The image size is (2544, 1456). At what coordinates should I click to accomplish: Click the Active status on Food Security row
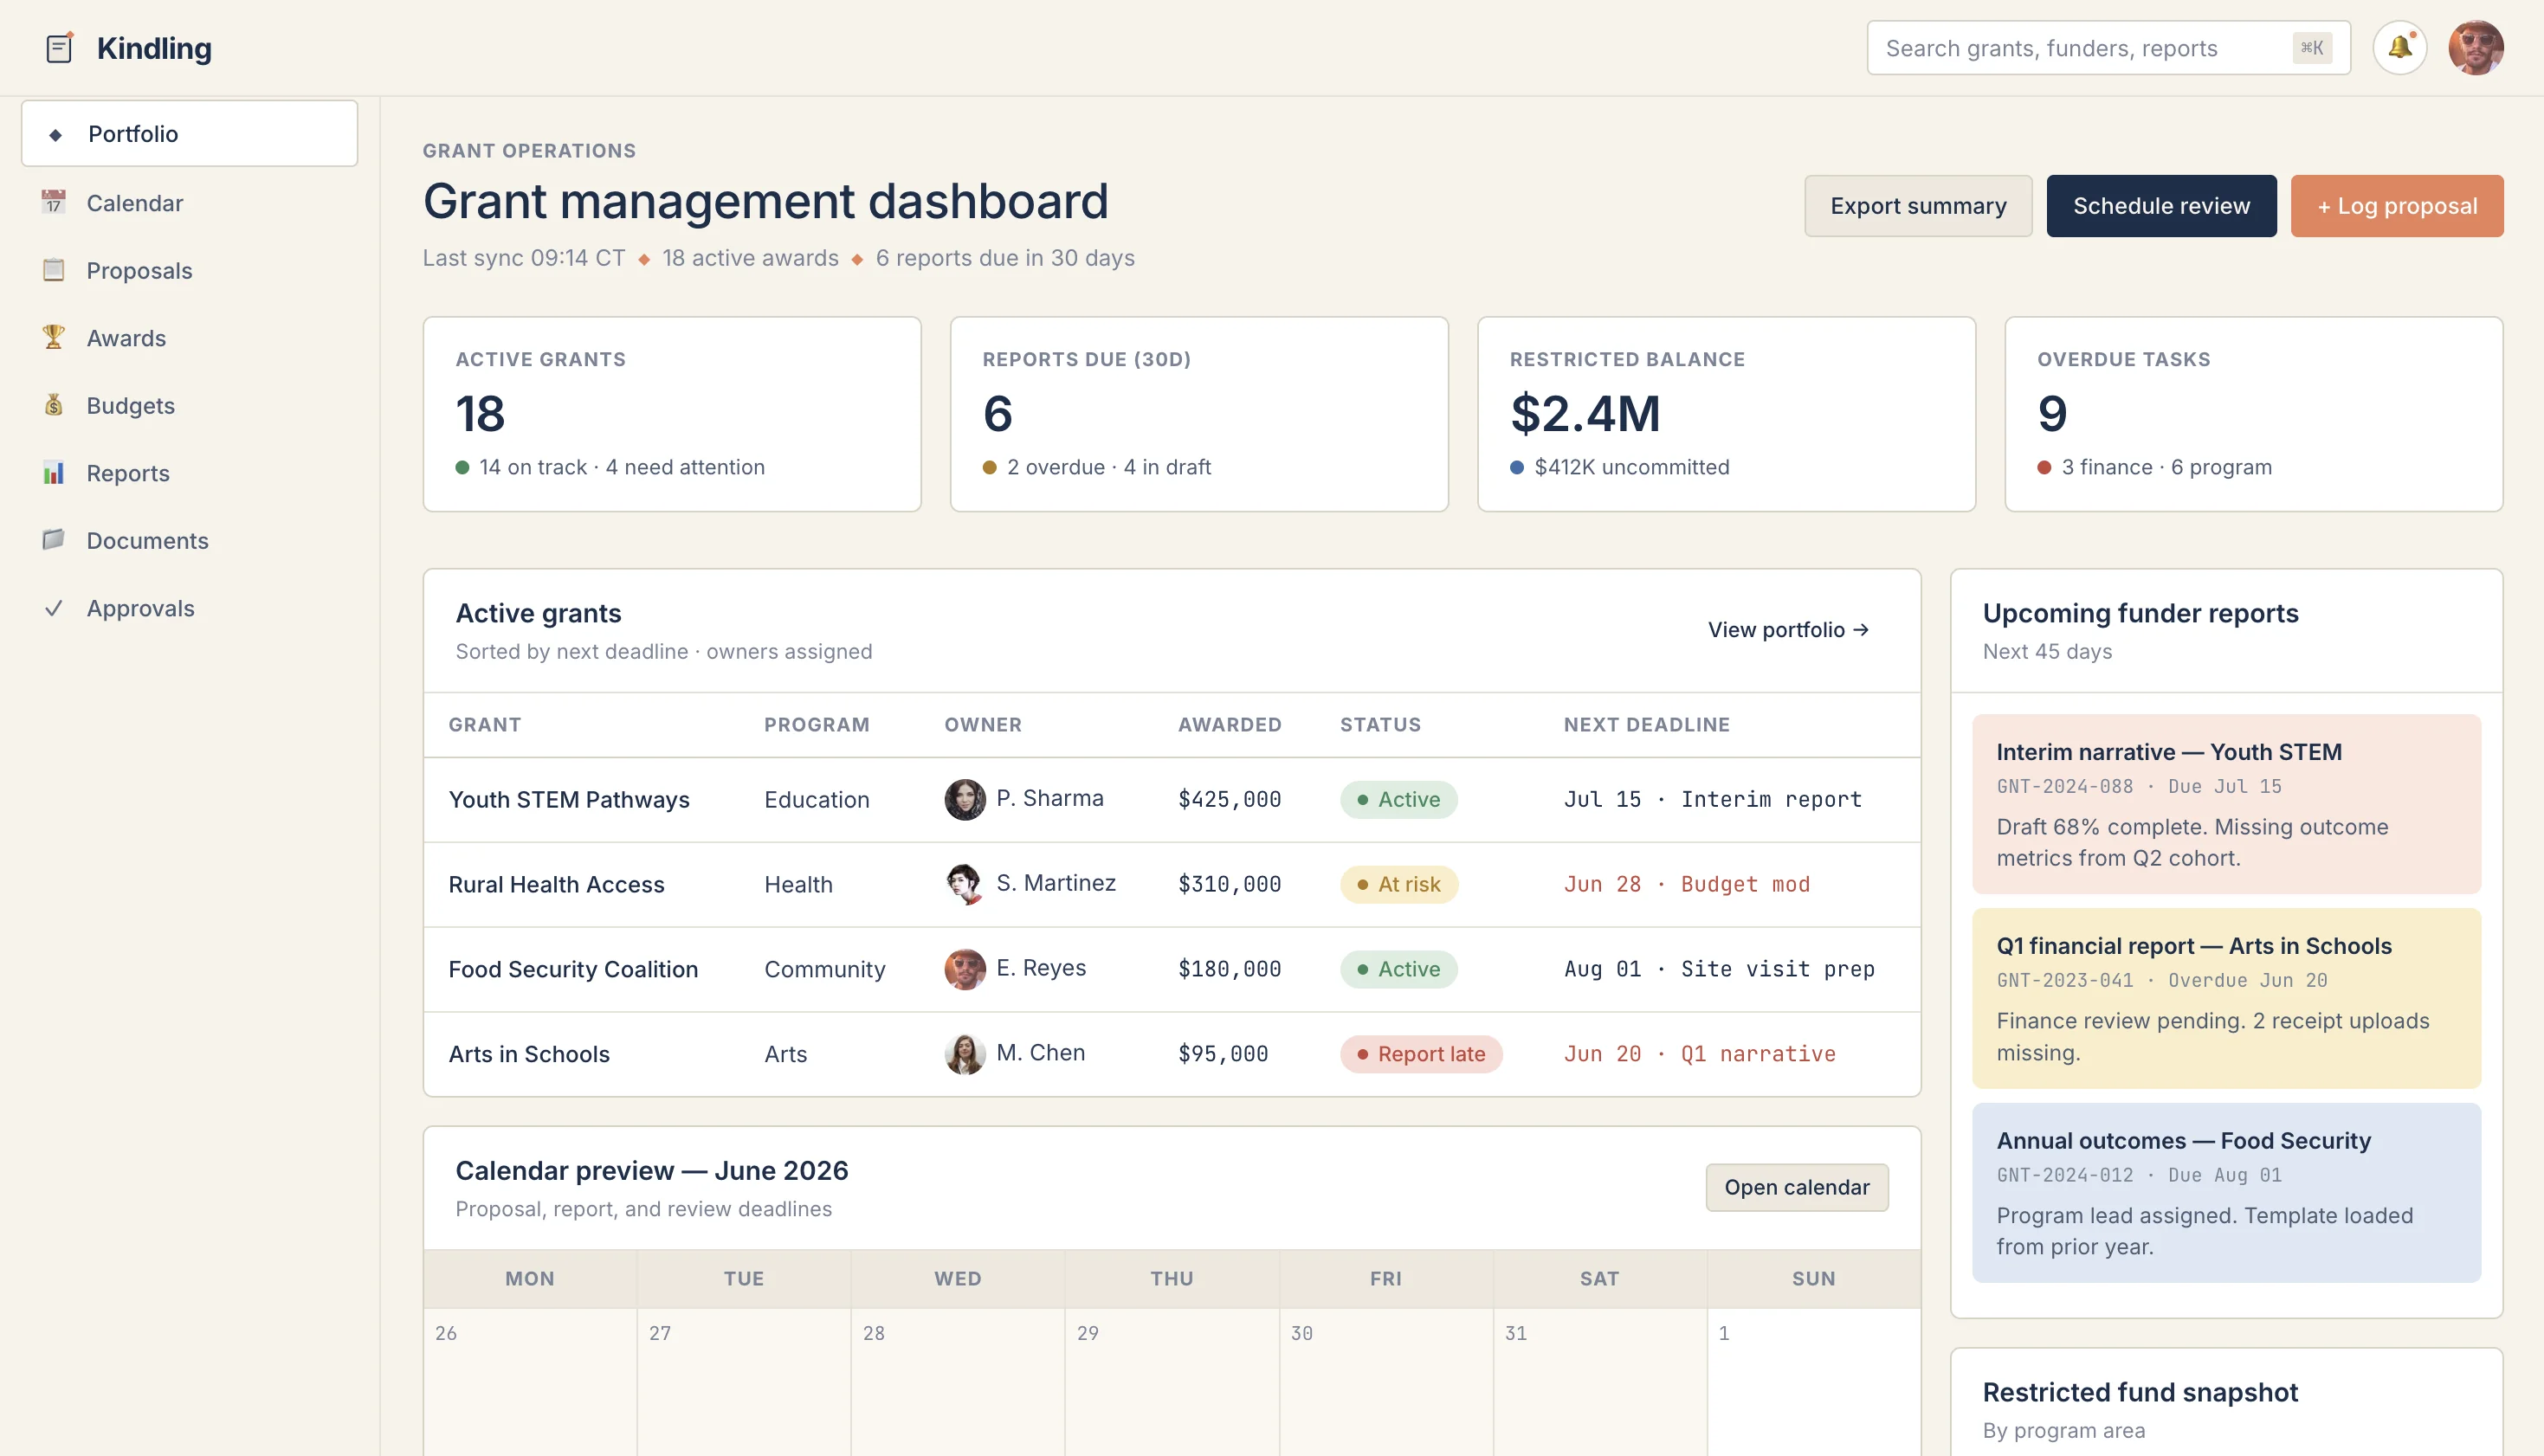click(1398, 969)
